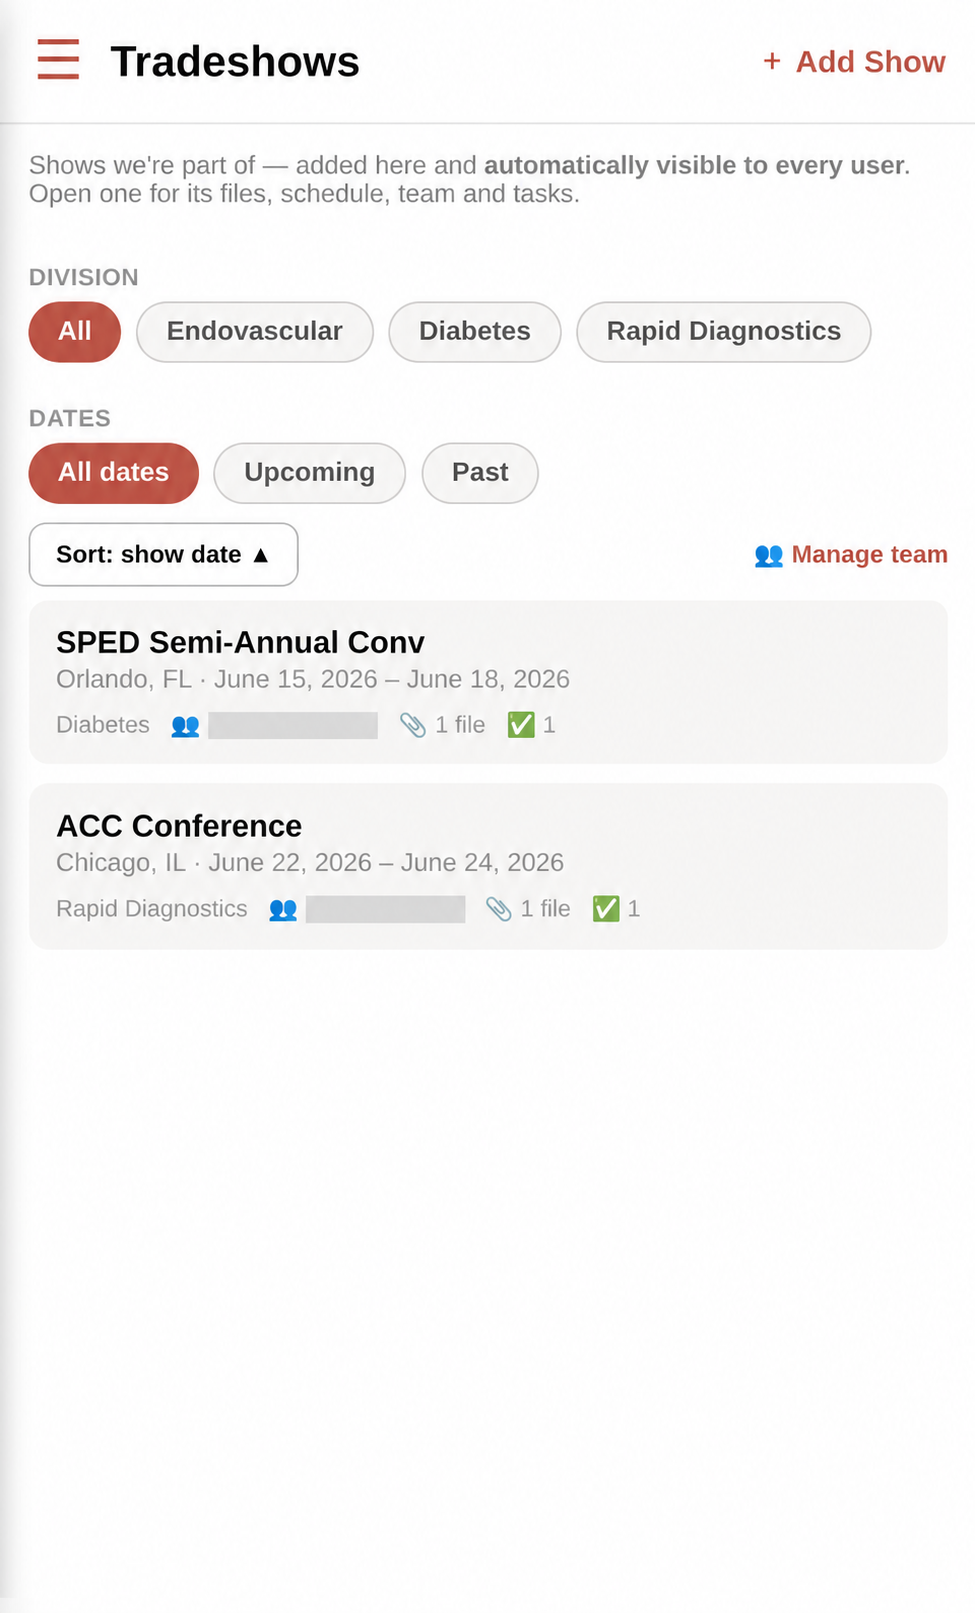Filter by Rapid Diagnostics division
This screenshot has height=1613, width=975.
point(724,332)
